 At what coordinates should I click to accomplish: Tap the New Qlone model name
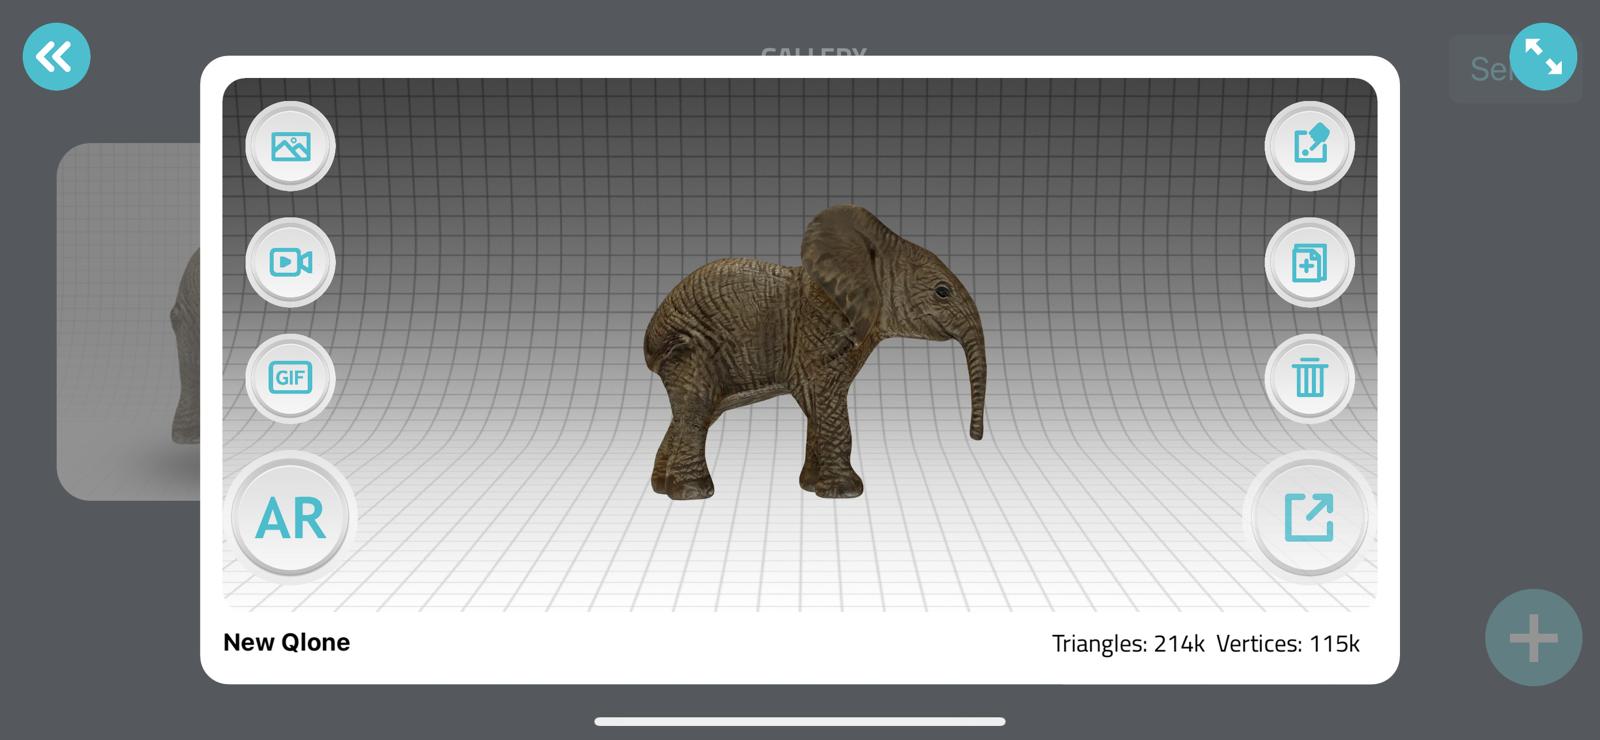click(286, 642)
